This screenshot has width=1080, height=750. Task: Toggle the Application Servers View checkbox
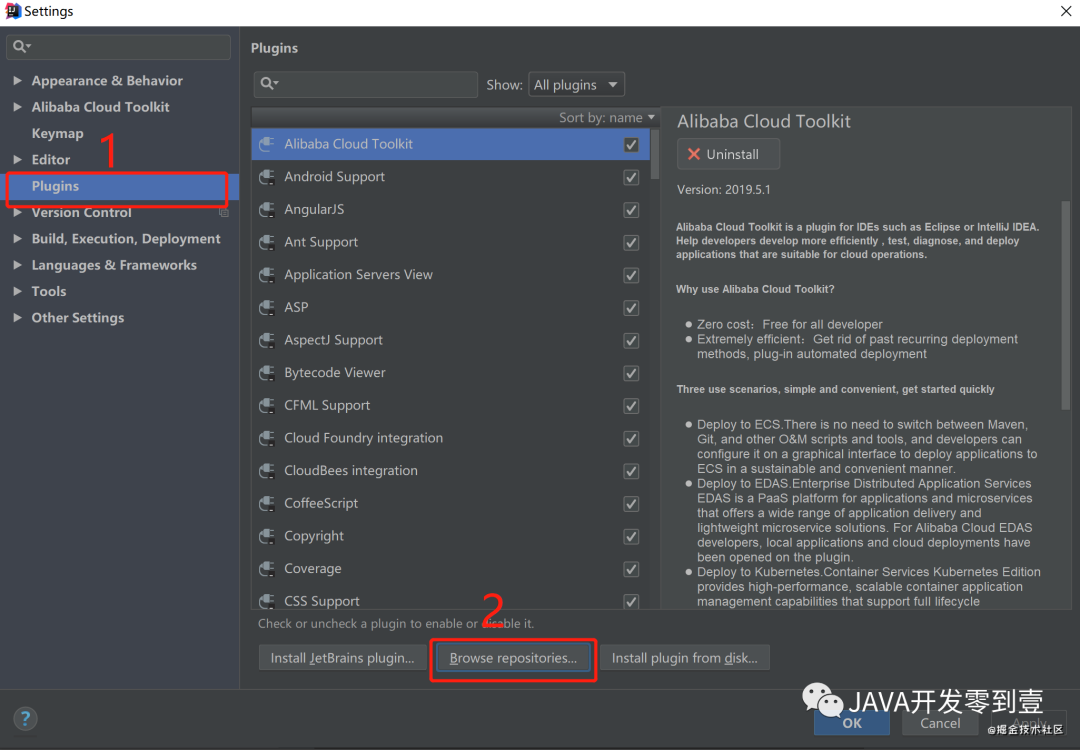pyautogui.click(x=631, y=275)
